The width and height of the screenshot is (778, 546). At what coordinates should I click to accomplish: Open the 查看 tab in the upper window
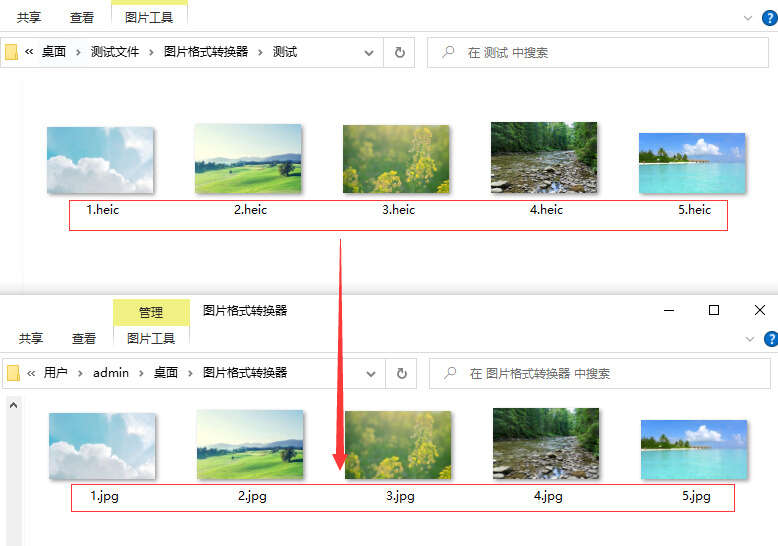[82, 17]
